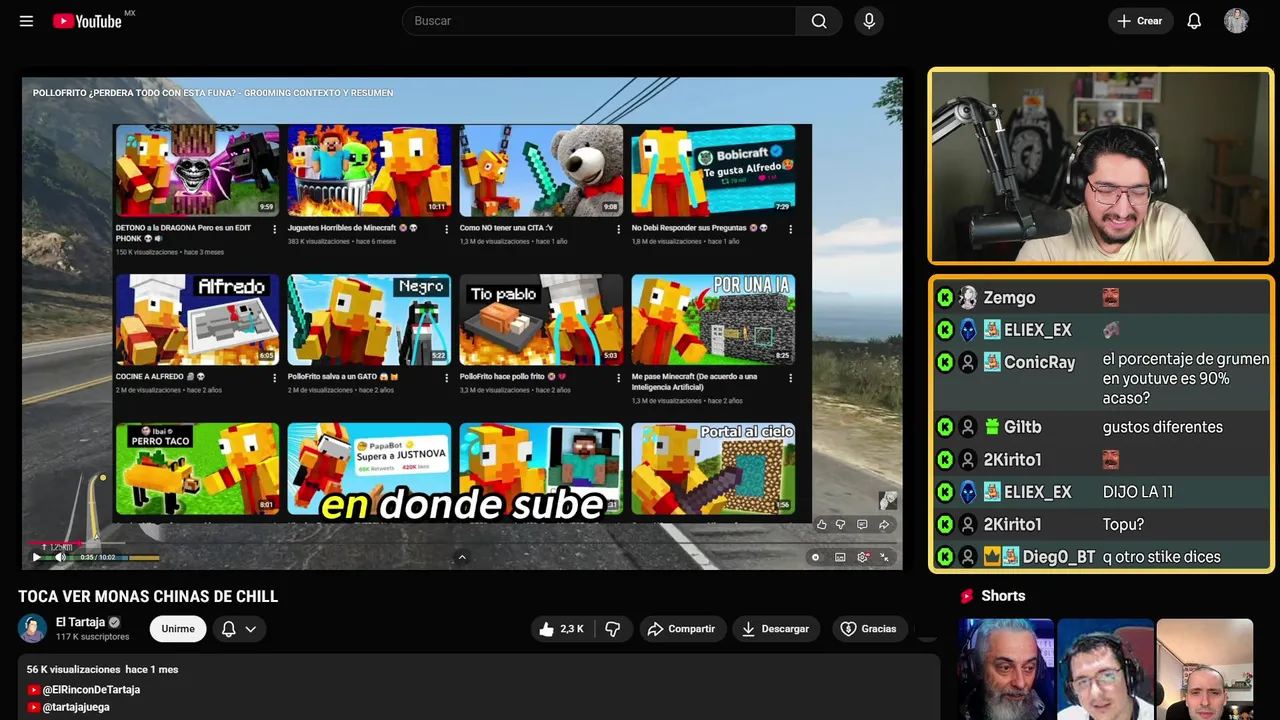
Task: Click the 'Juguetes Horribles de Minecraft' thumbnail in video
Action: [369, 170]
